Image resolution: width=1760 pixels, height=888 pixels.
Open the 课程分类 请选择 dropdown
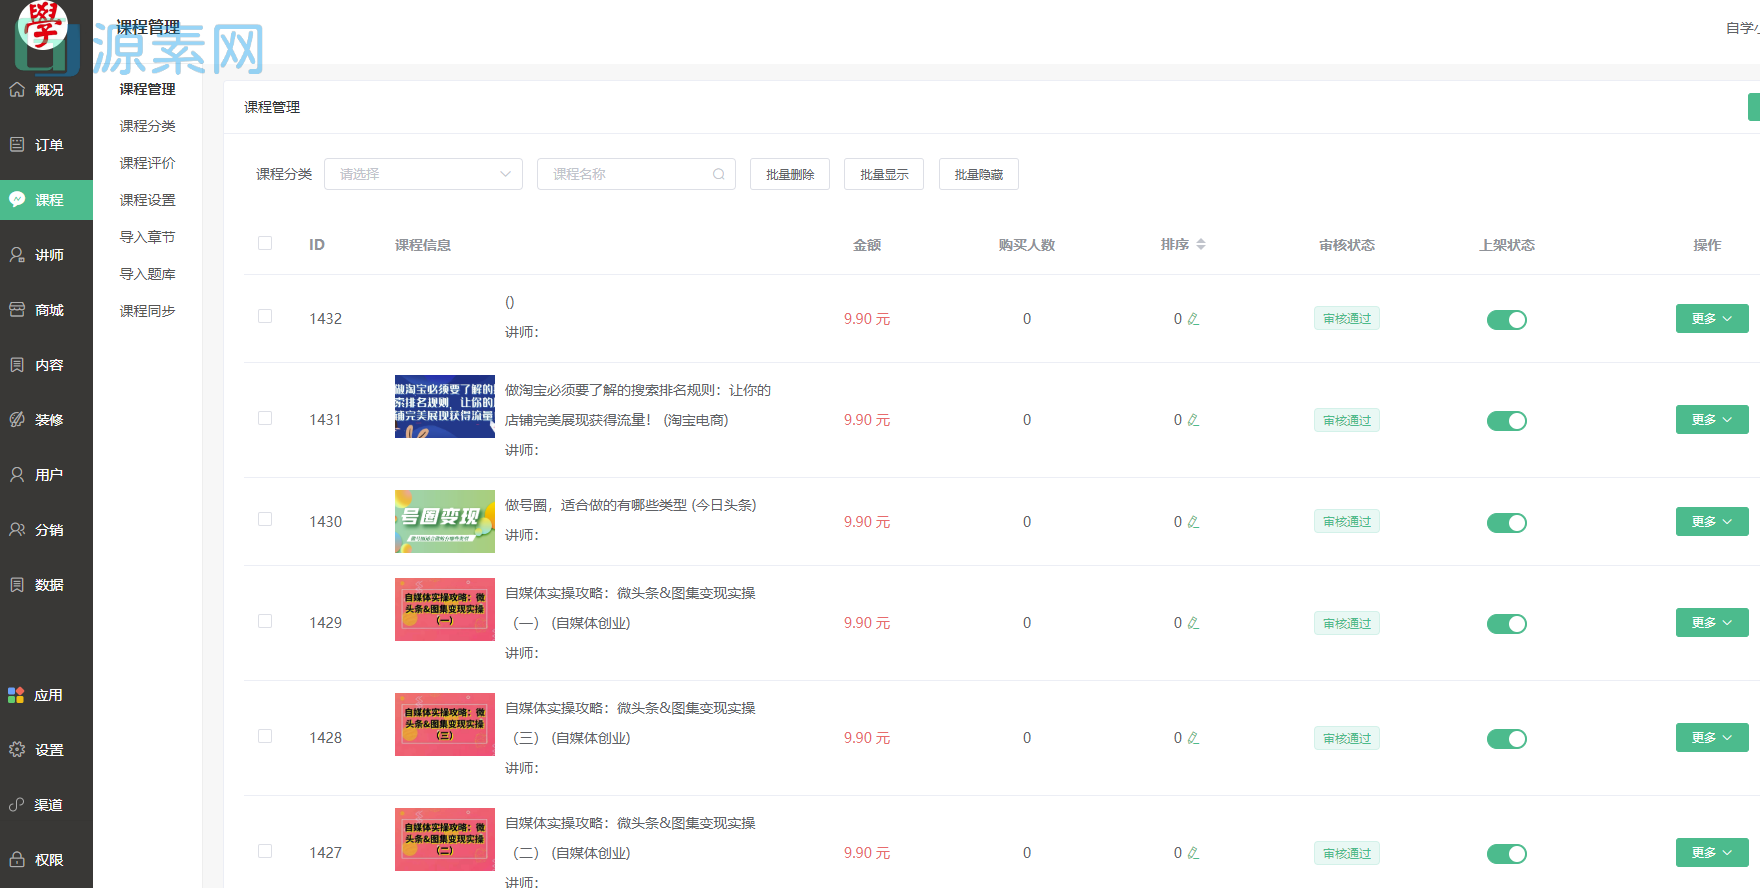point(423,174)
